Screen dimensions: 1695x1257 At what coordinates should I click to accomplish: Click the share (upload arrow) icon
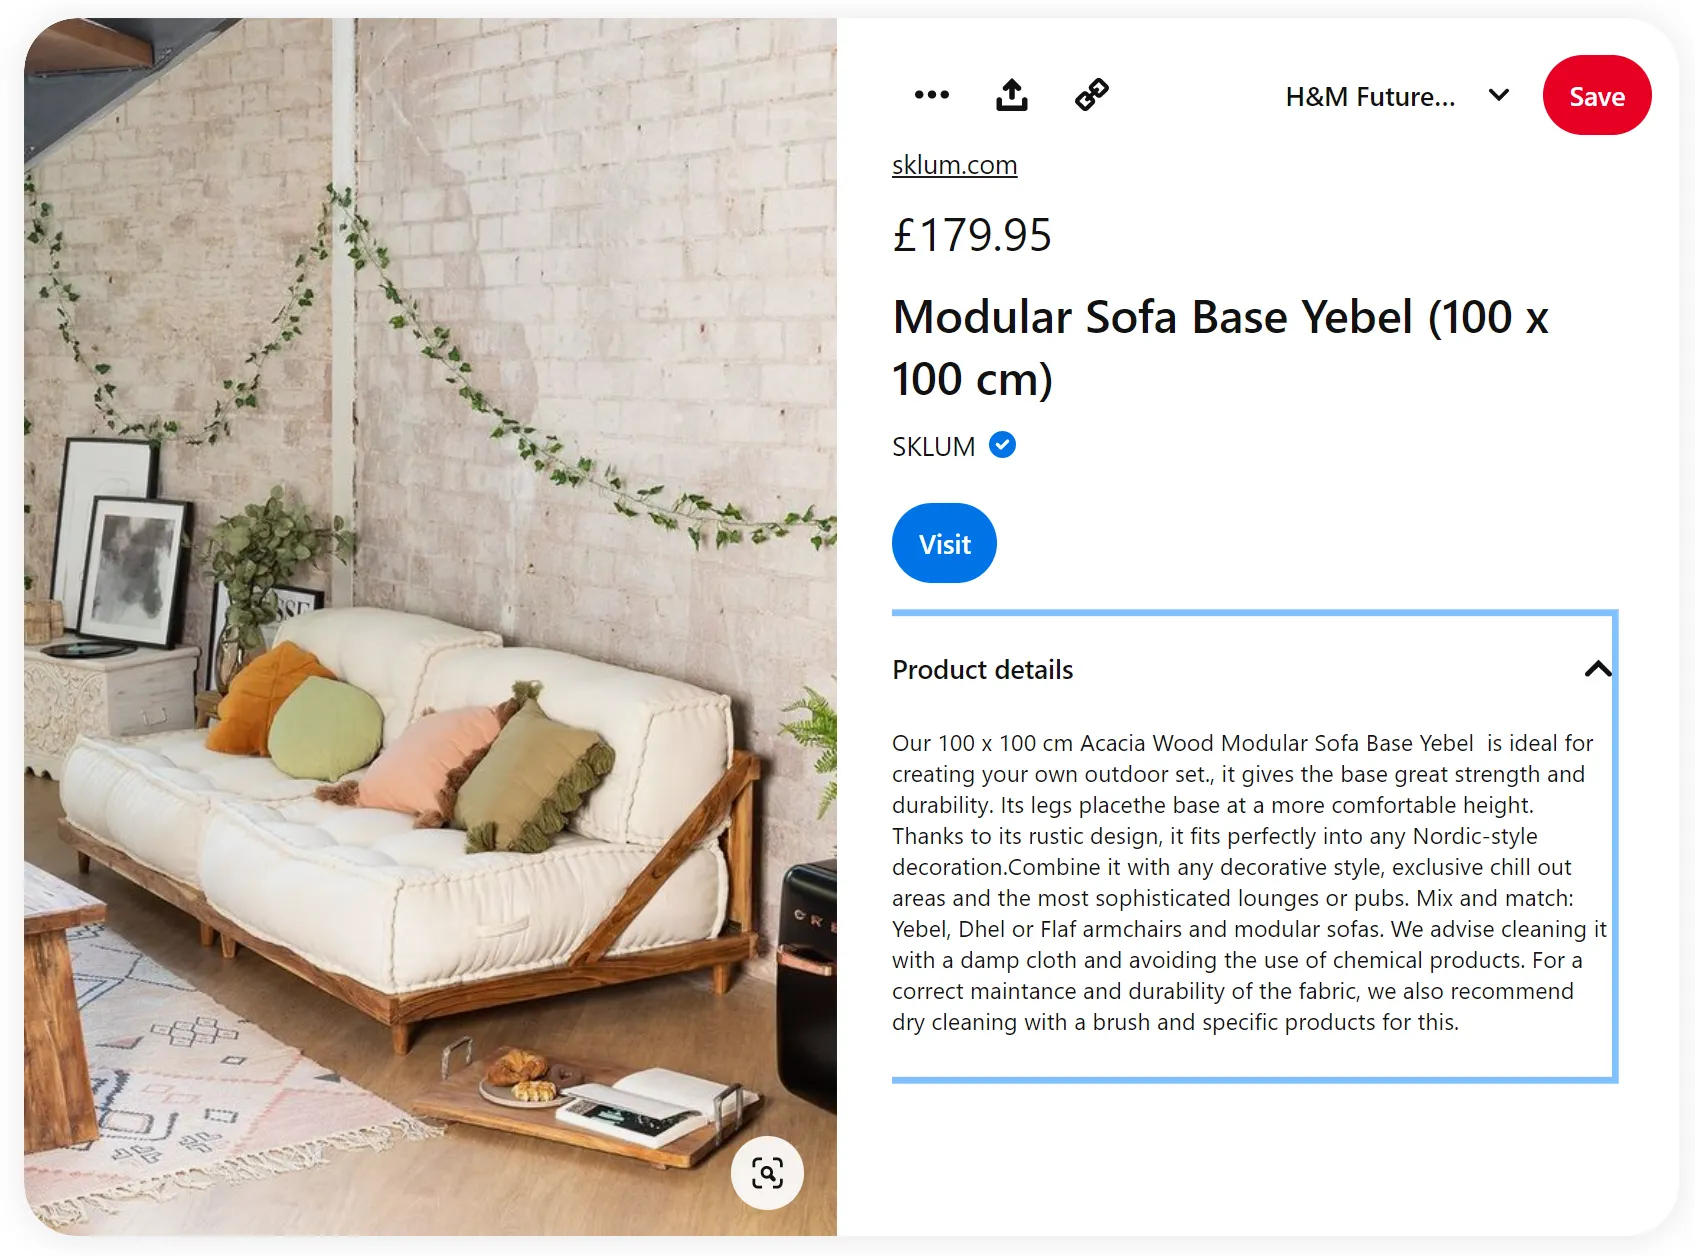[x=1012, y=95]
